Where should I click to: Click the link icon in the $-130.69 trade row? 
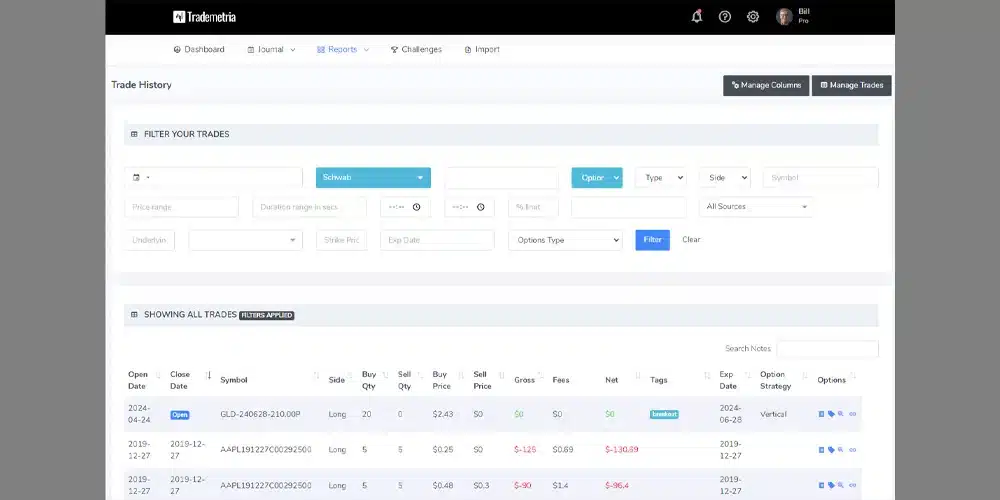click(x=853, y=450)
